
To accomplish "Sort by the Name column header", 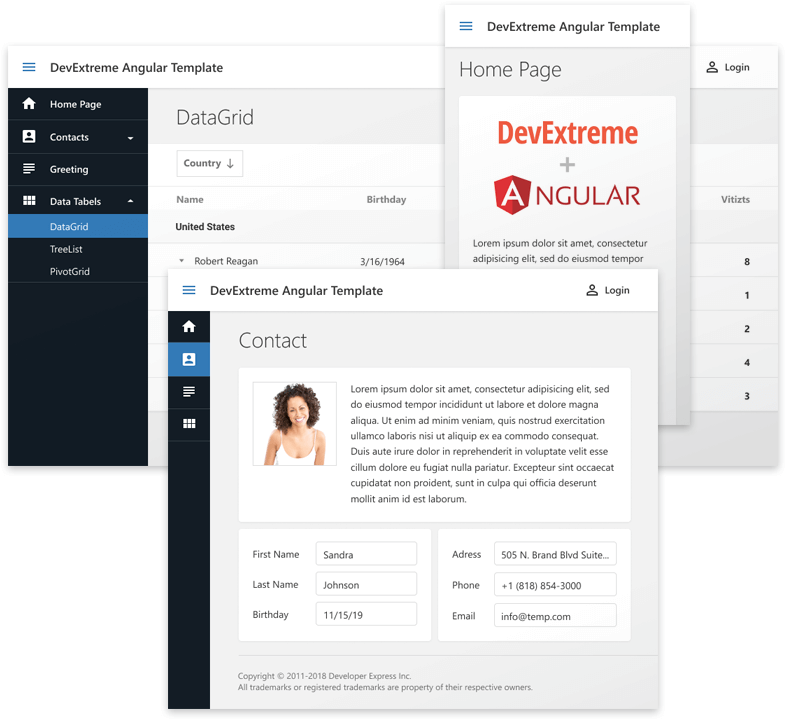I will click(x=190, y=200).
